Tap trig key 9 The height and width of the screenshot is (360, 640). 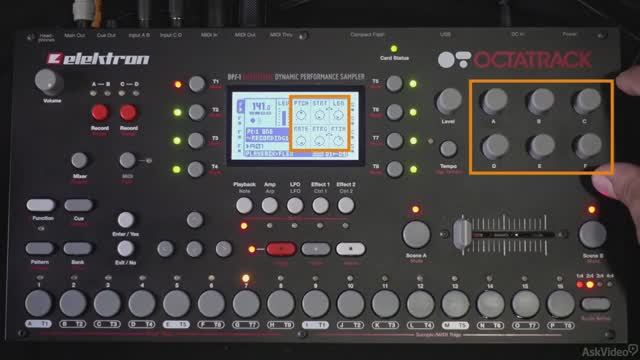tap(316, 304)
